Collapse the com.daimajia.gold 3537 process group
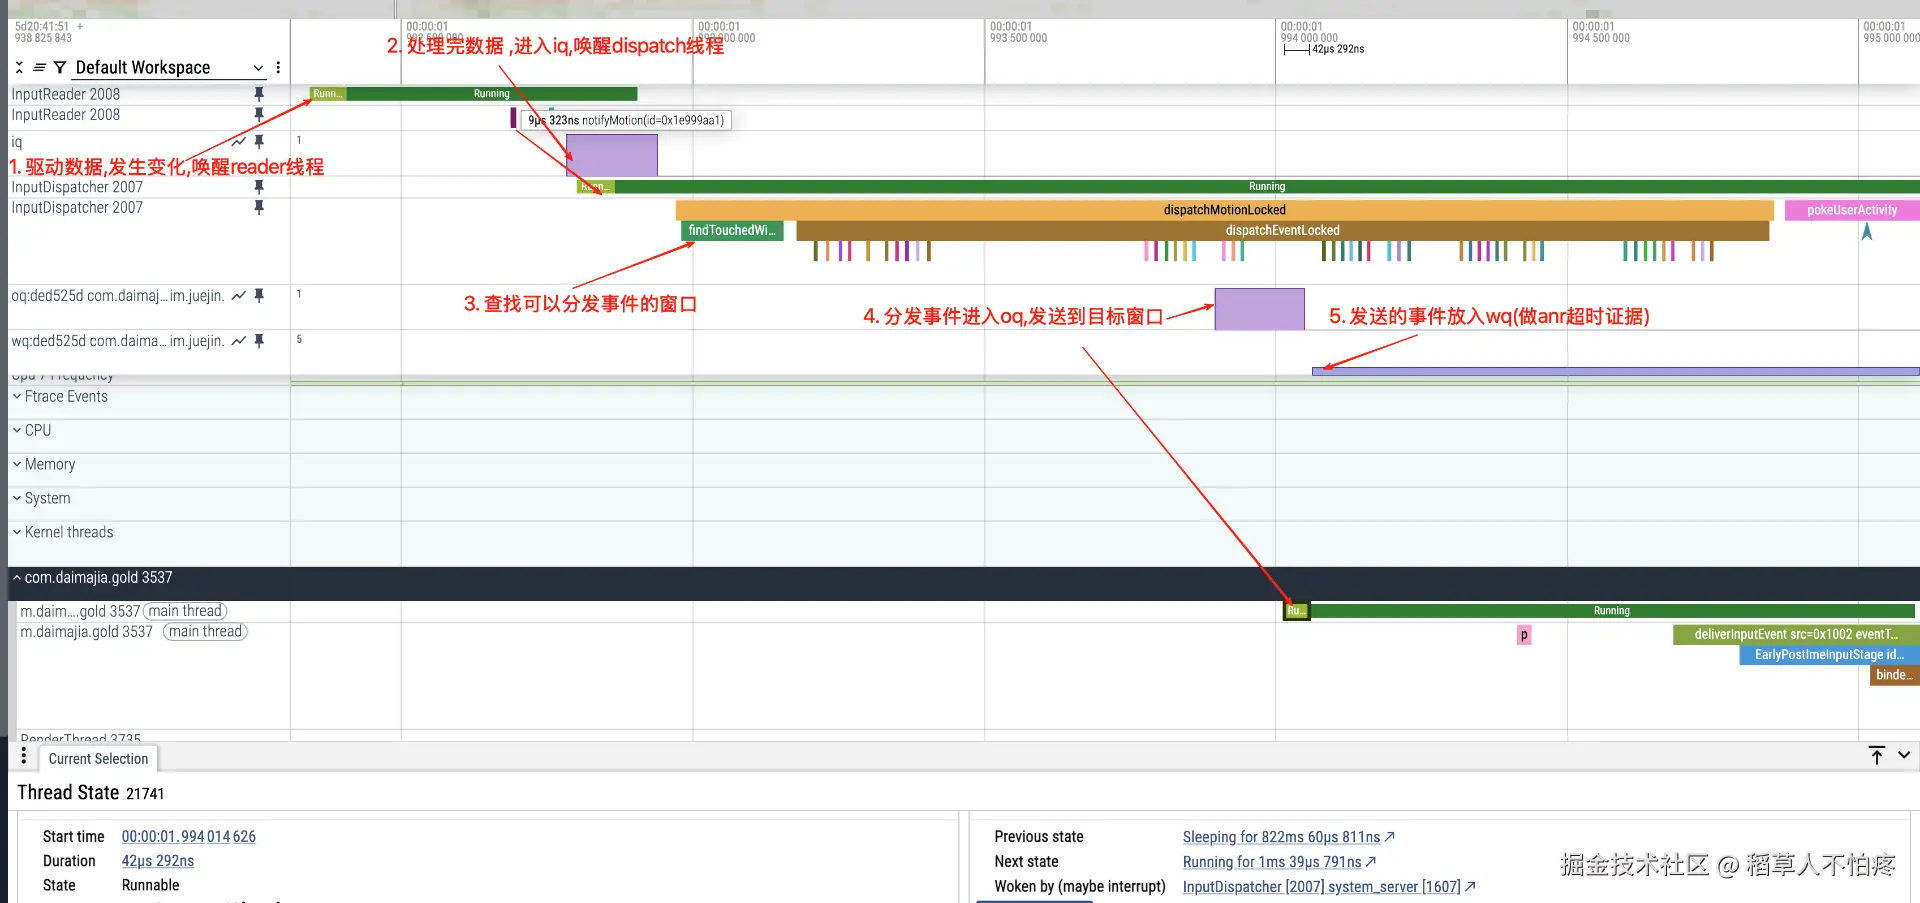Viewport: 1920px width, 903px height. pos(17,578)
